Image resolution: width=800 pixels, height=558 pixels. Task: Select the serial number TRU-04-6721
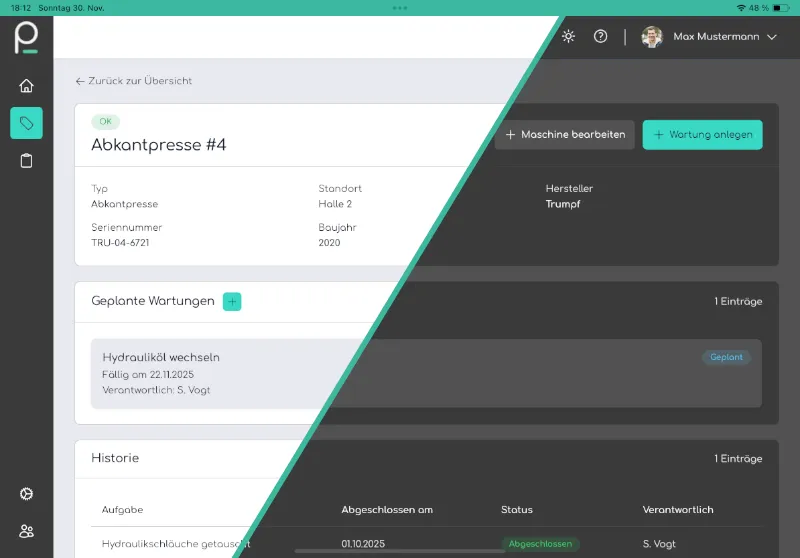[x=120, y=243]
